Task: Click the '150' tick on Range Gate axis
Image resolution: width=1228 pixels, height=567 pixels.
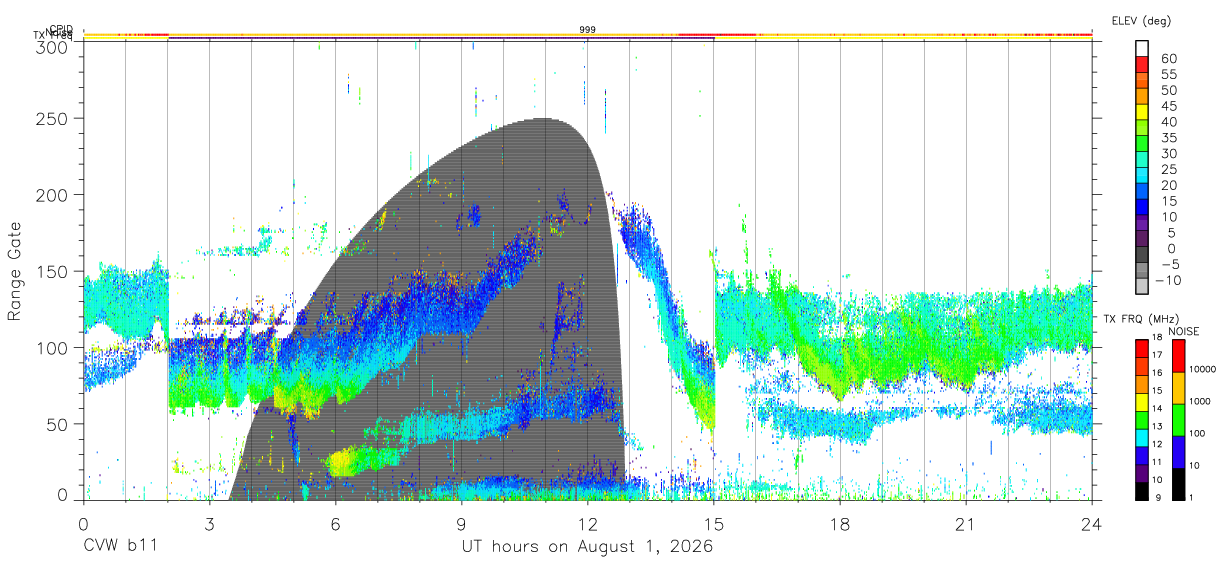Action: [x=52, y=271]
